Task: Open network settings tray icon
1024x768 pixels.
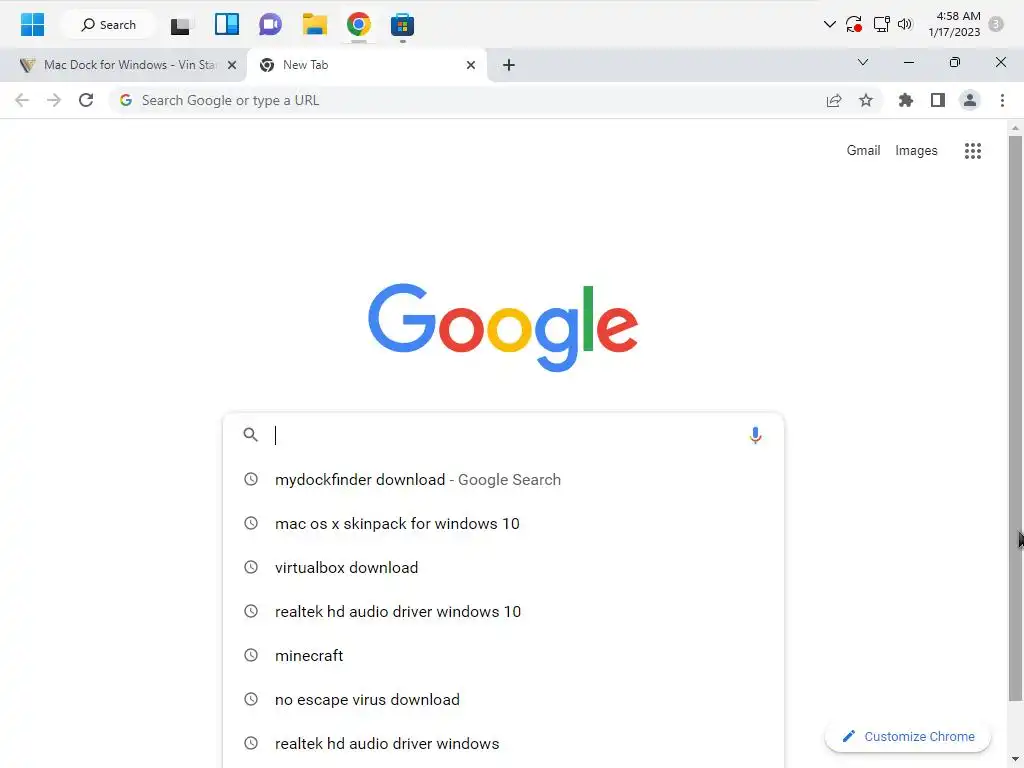Action: [x=882, y=25]
